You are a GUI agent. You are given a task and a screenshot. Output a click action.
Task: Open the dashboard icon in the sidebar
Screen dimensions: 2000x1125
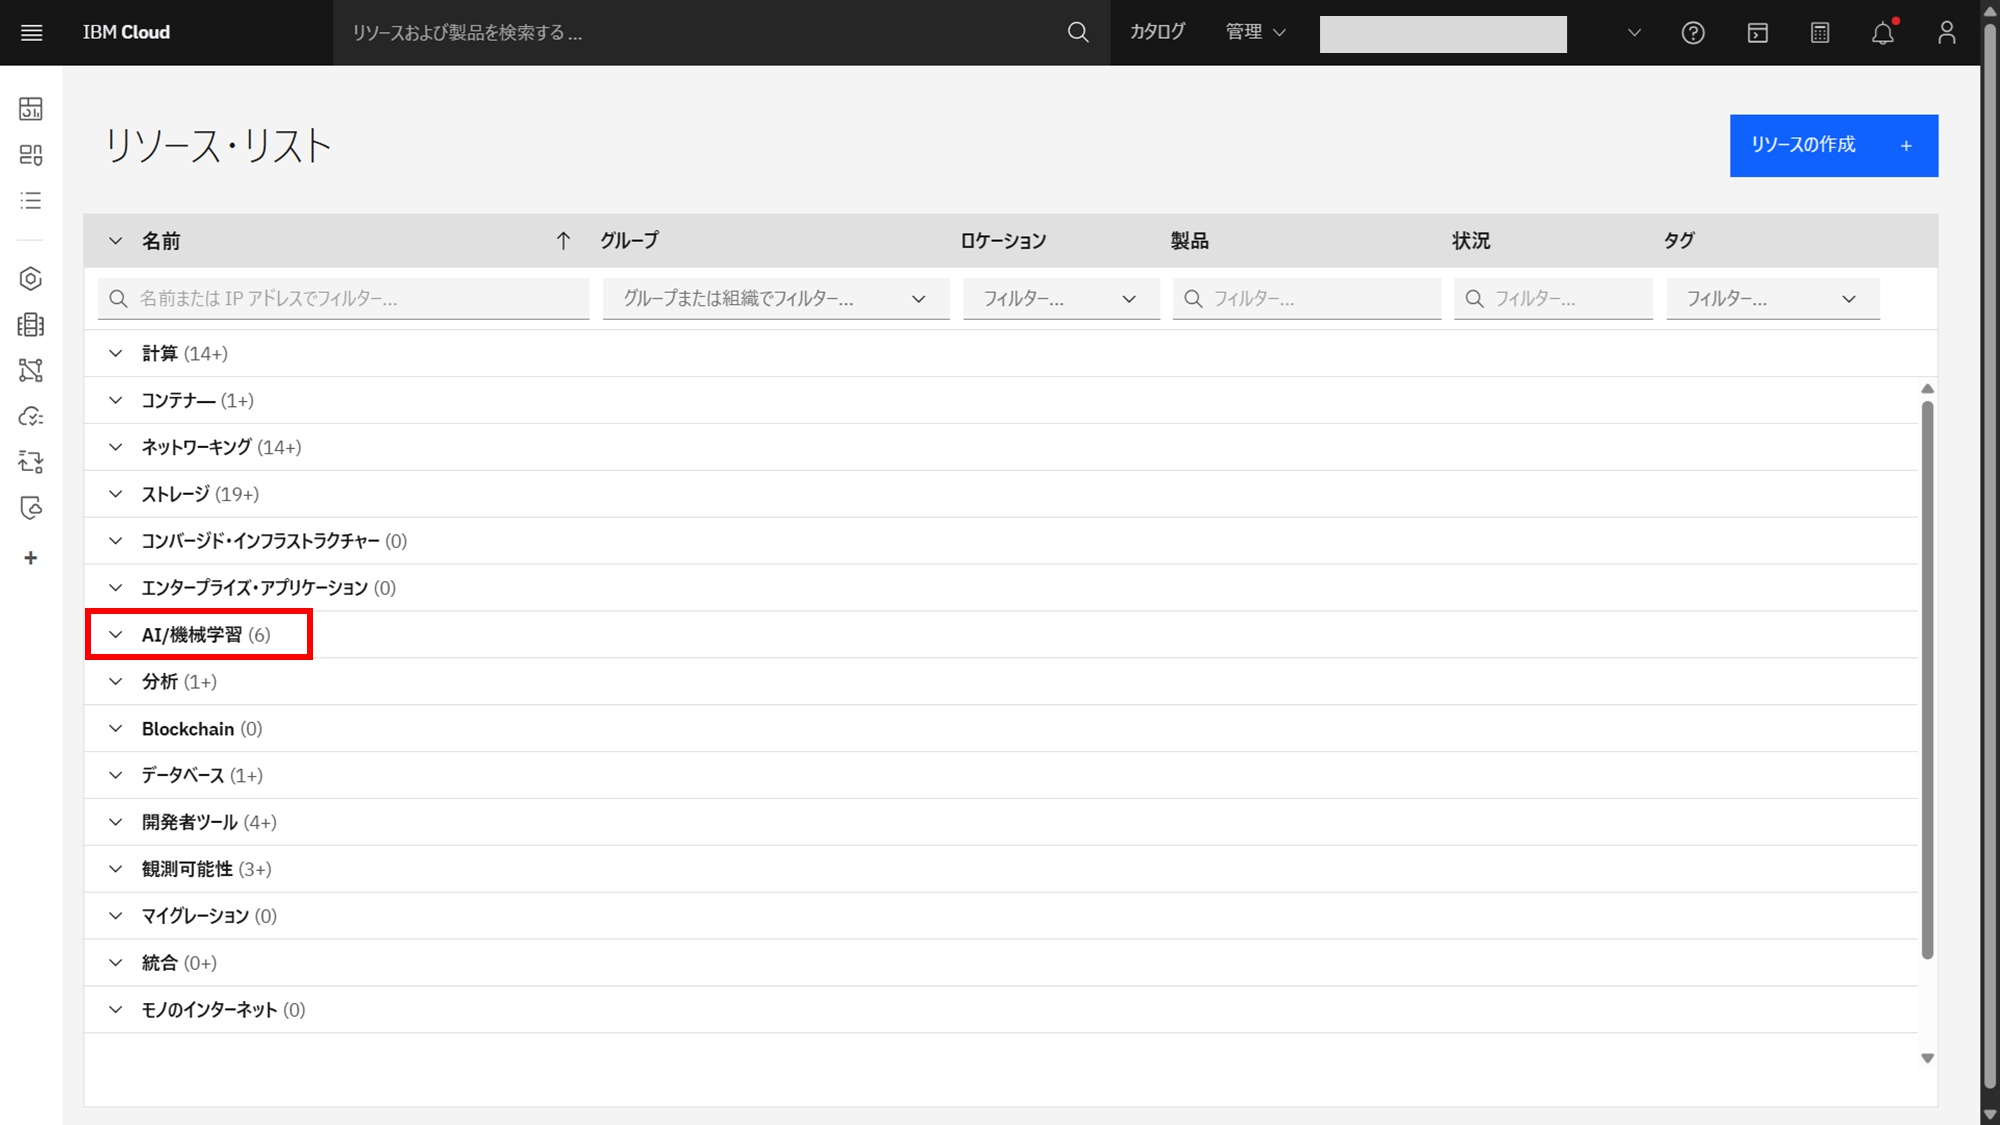[31, 109]
